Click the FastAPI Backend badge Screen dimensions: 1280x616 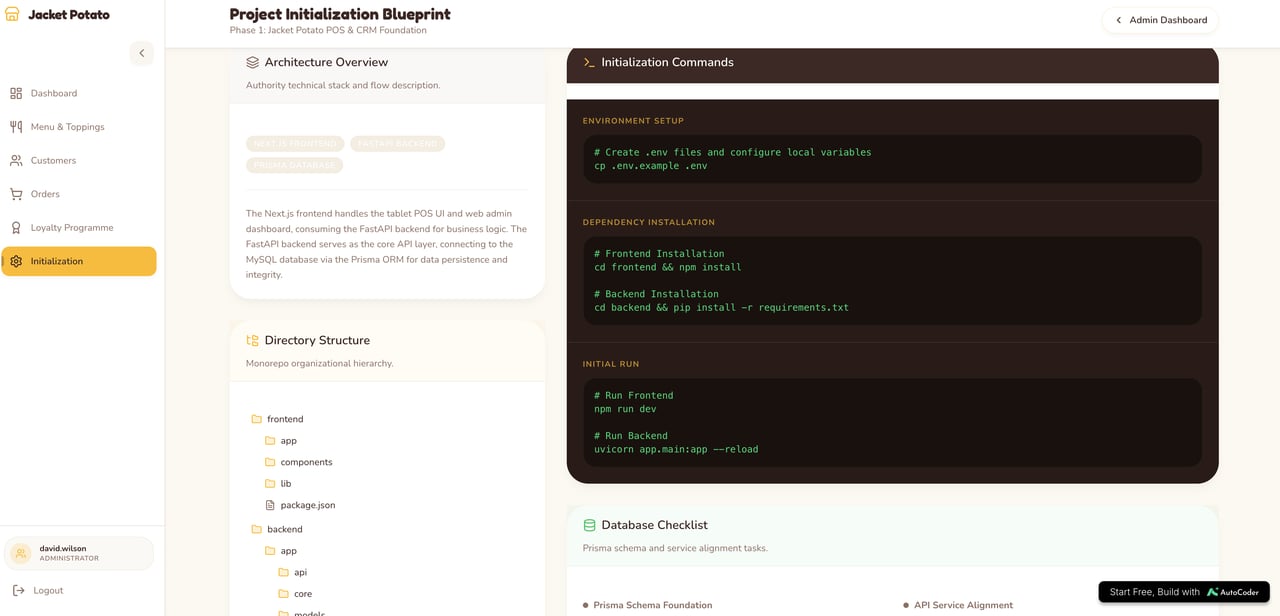[397, 144]
